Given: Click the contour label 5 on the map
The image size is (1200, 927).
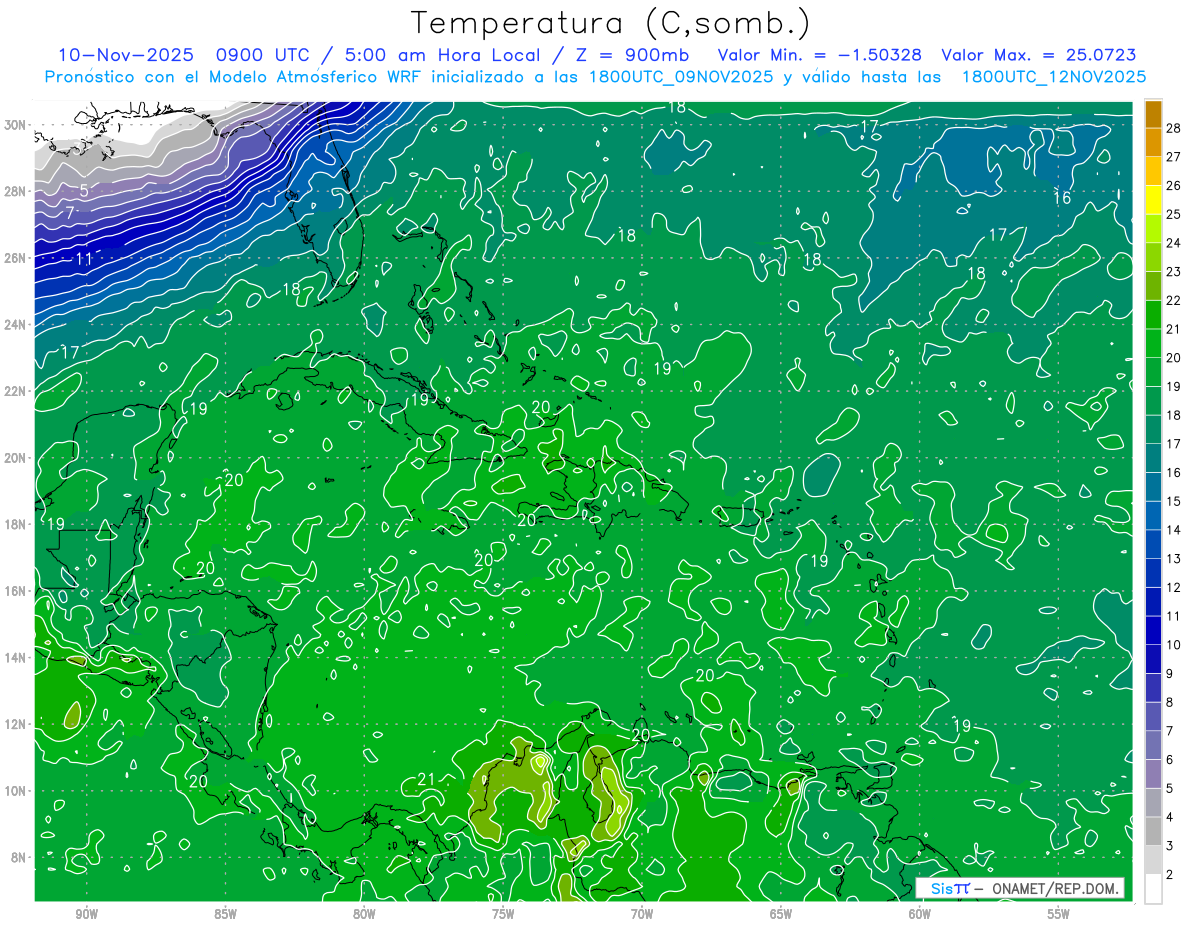Looking at the screenshot, I should click(84, 190).
